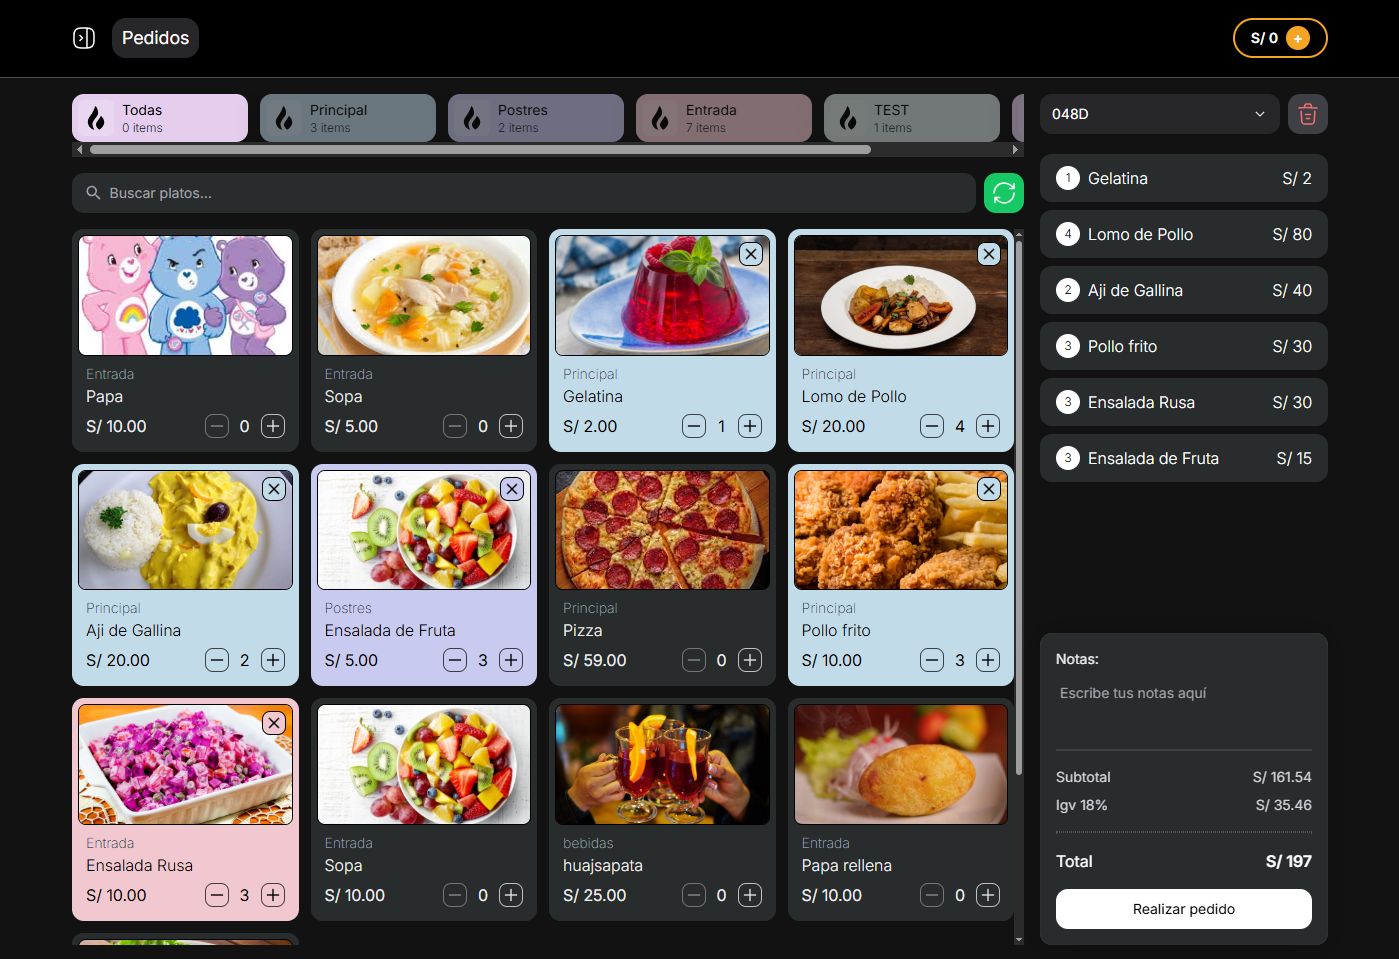Decrease Gelatina quantity
Image resolution: width=1399 pixels, height=959 pixels.
tap(694, 426)
